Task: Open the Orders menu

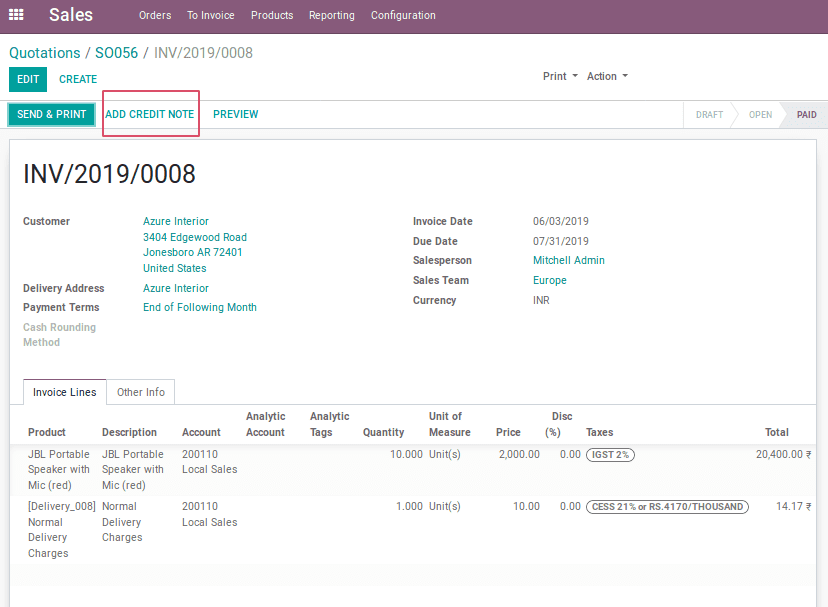Action: click(155, 16)
